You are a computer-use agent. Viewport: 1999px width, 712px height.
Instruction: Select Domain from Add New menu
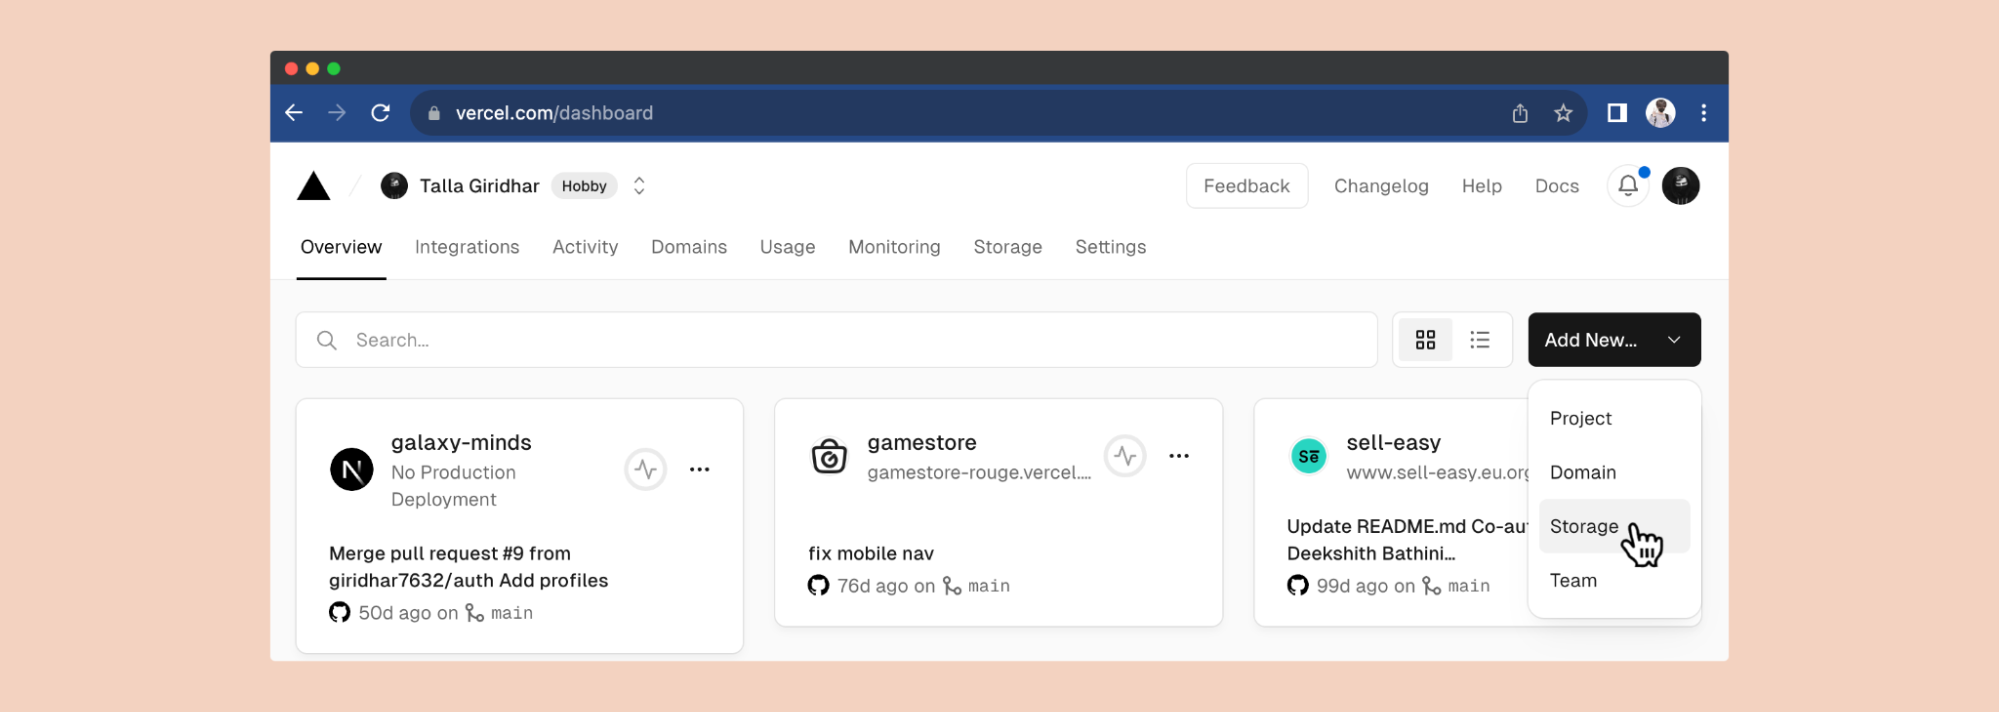(x=1614, y=472)
